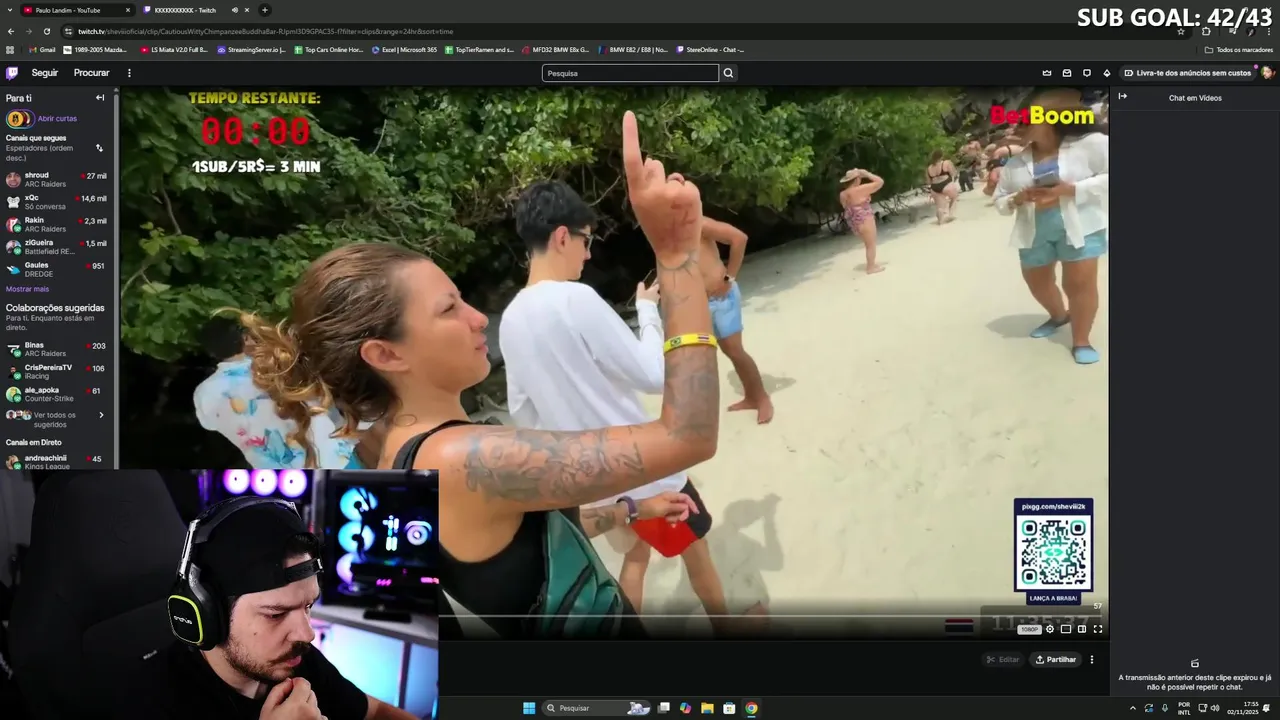Open the Twitch home logo
The width and height of the screenshot is (1280, 720).
[12, 73]
